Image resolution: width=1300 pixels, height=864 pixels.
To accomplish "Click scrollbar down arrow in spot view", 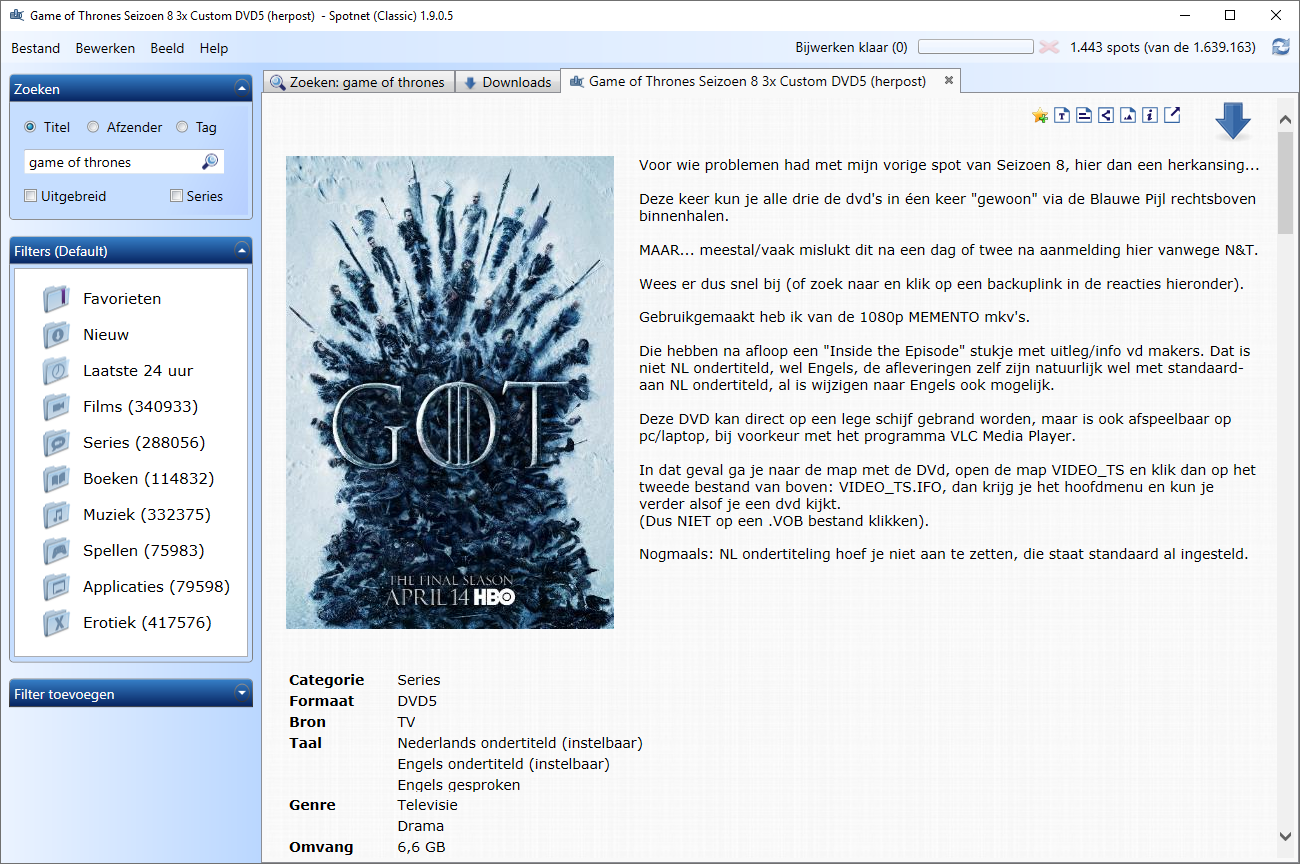I will (1286, 836).
